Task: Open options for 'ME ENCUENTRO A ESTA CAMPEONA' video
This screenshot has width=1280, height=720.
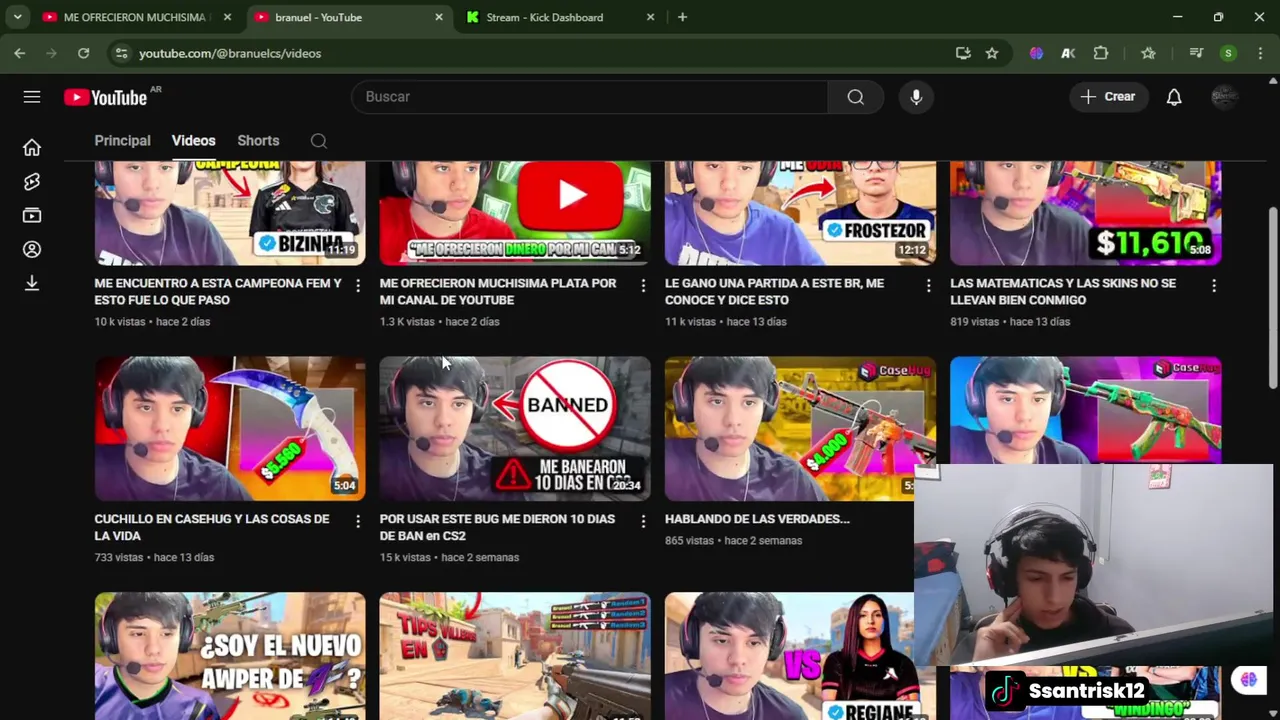Action: tap(358, 286)
